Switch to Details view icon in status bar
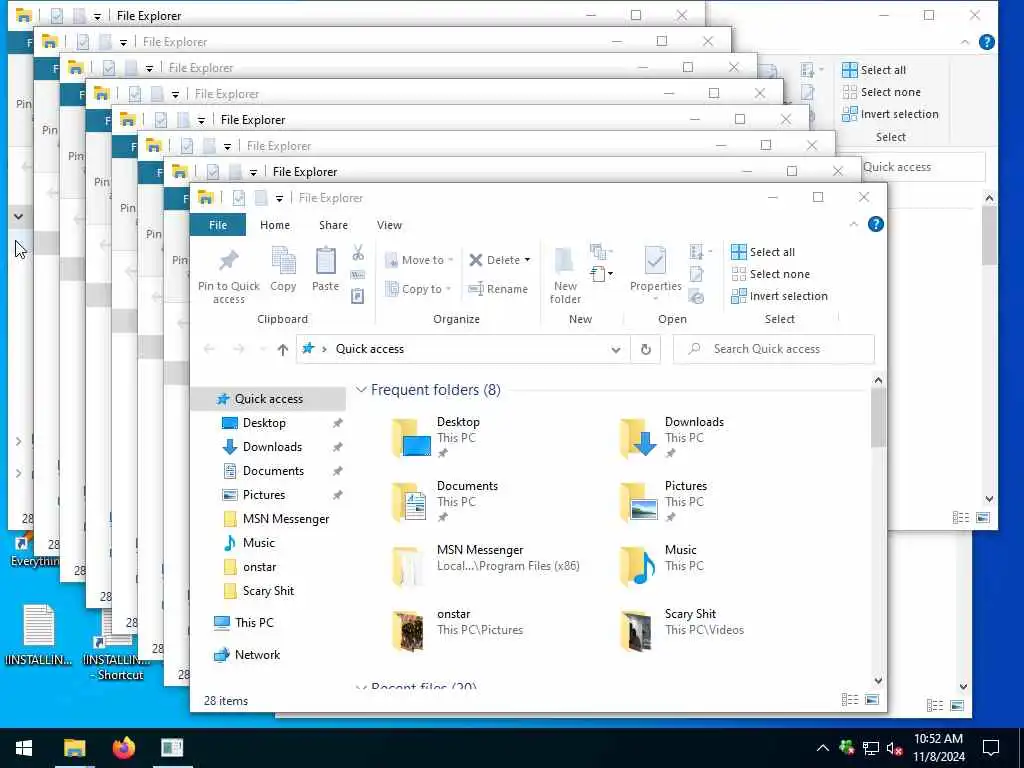Image resolution: width=1024 pixels, height=768 pixels. [x=850, y=700]
